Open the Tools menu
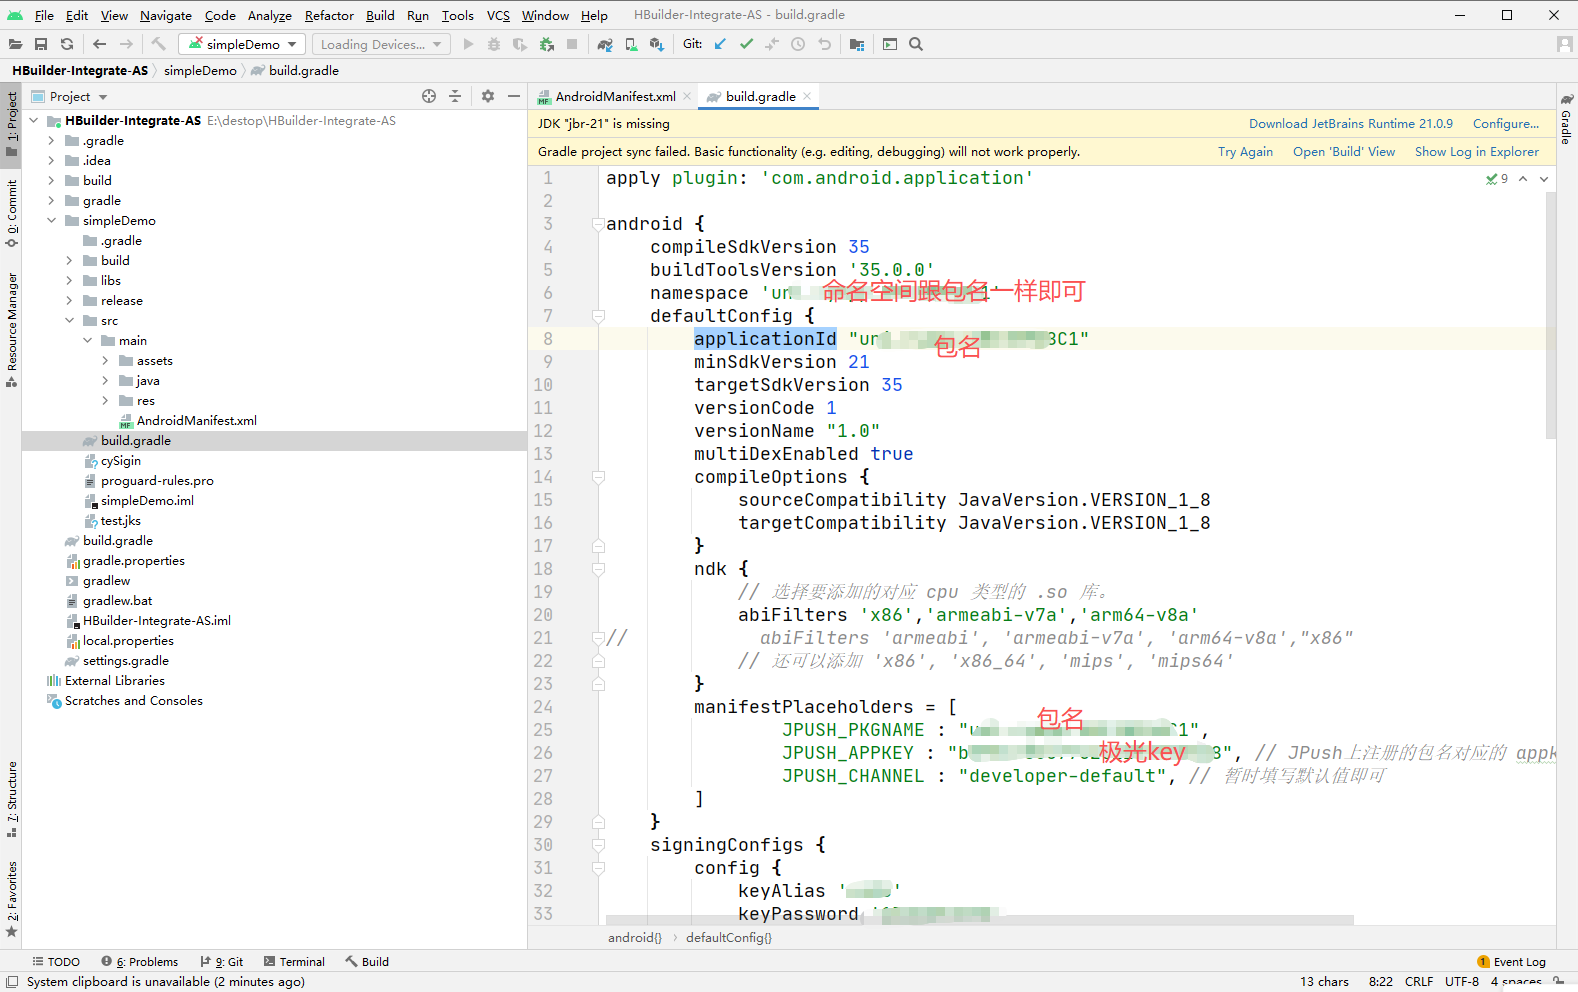The height and width of the screenshot is (992, 1578). [457, 15]
